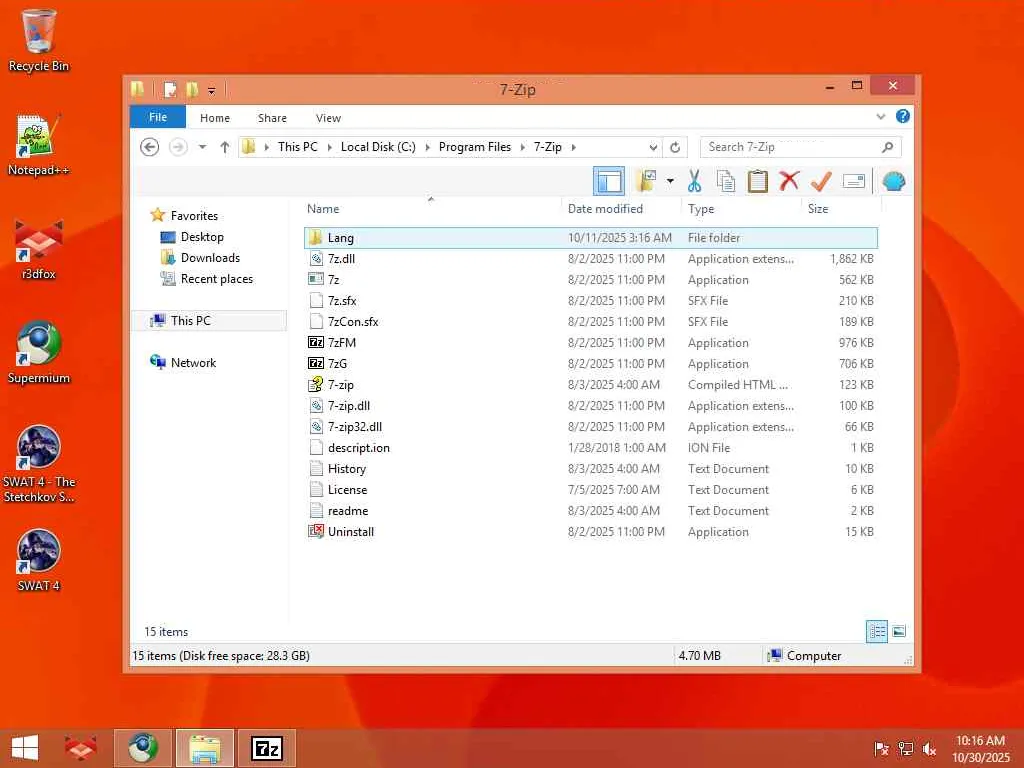Click the Copy toolbar icon
This screenshot has height=768, width=1024.
pyautogui.click(x=726, y=181)
